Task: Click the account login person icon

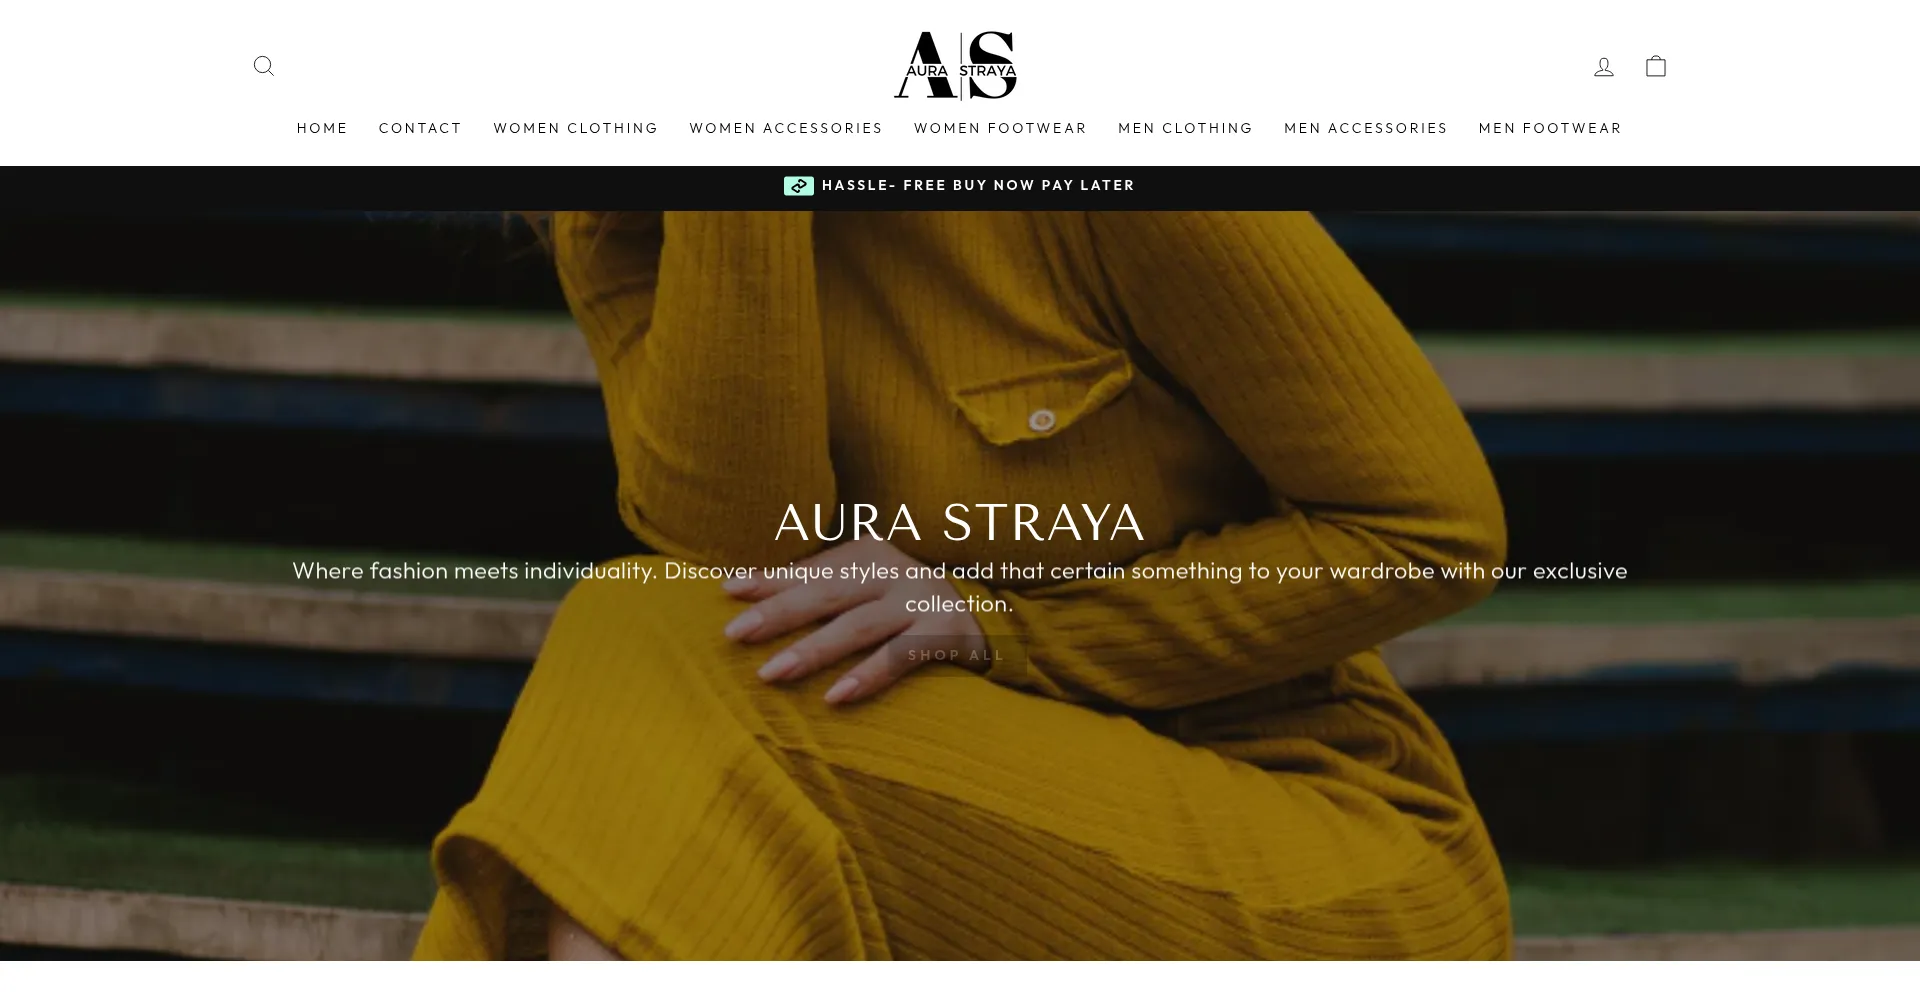Action: tap(1604, 66)
